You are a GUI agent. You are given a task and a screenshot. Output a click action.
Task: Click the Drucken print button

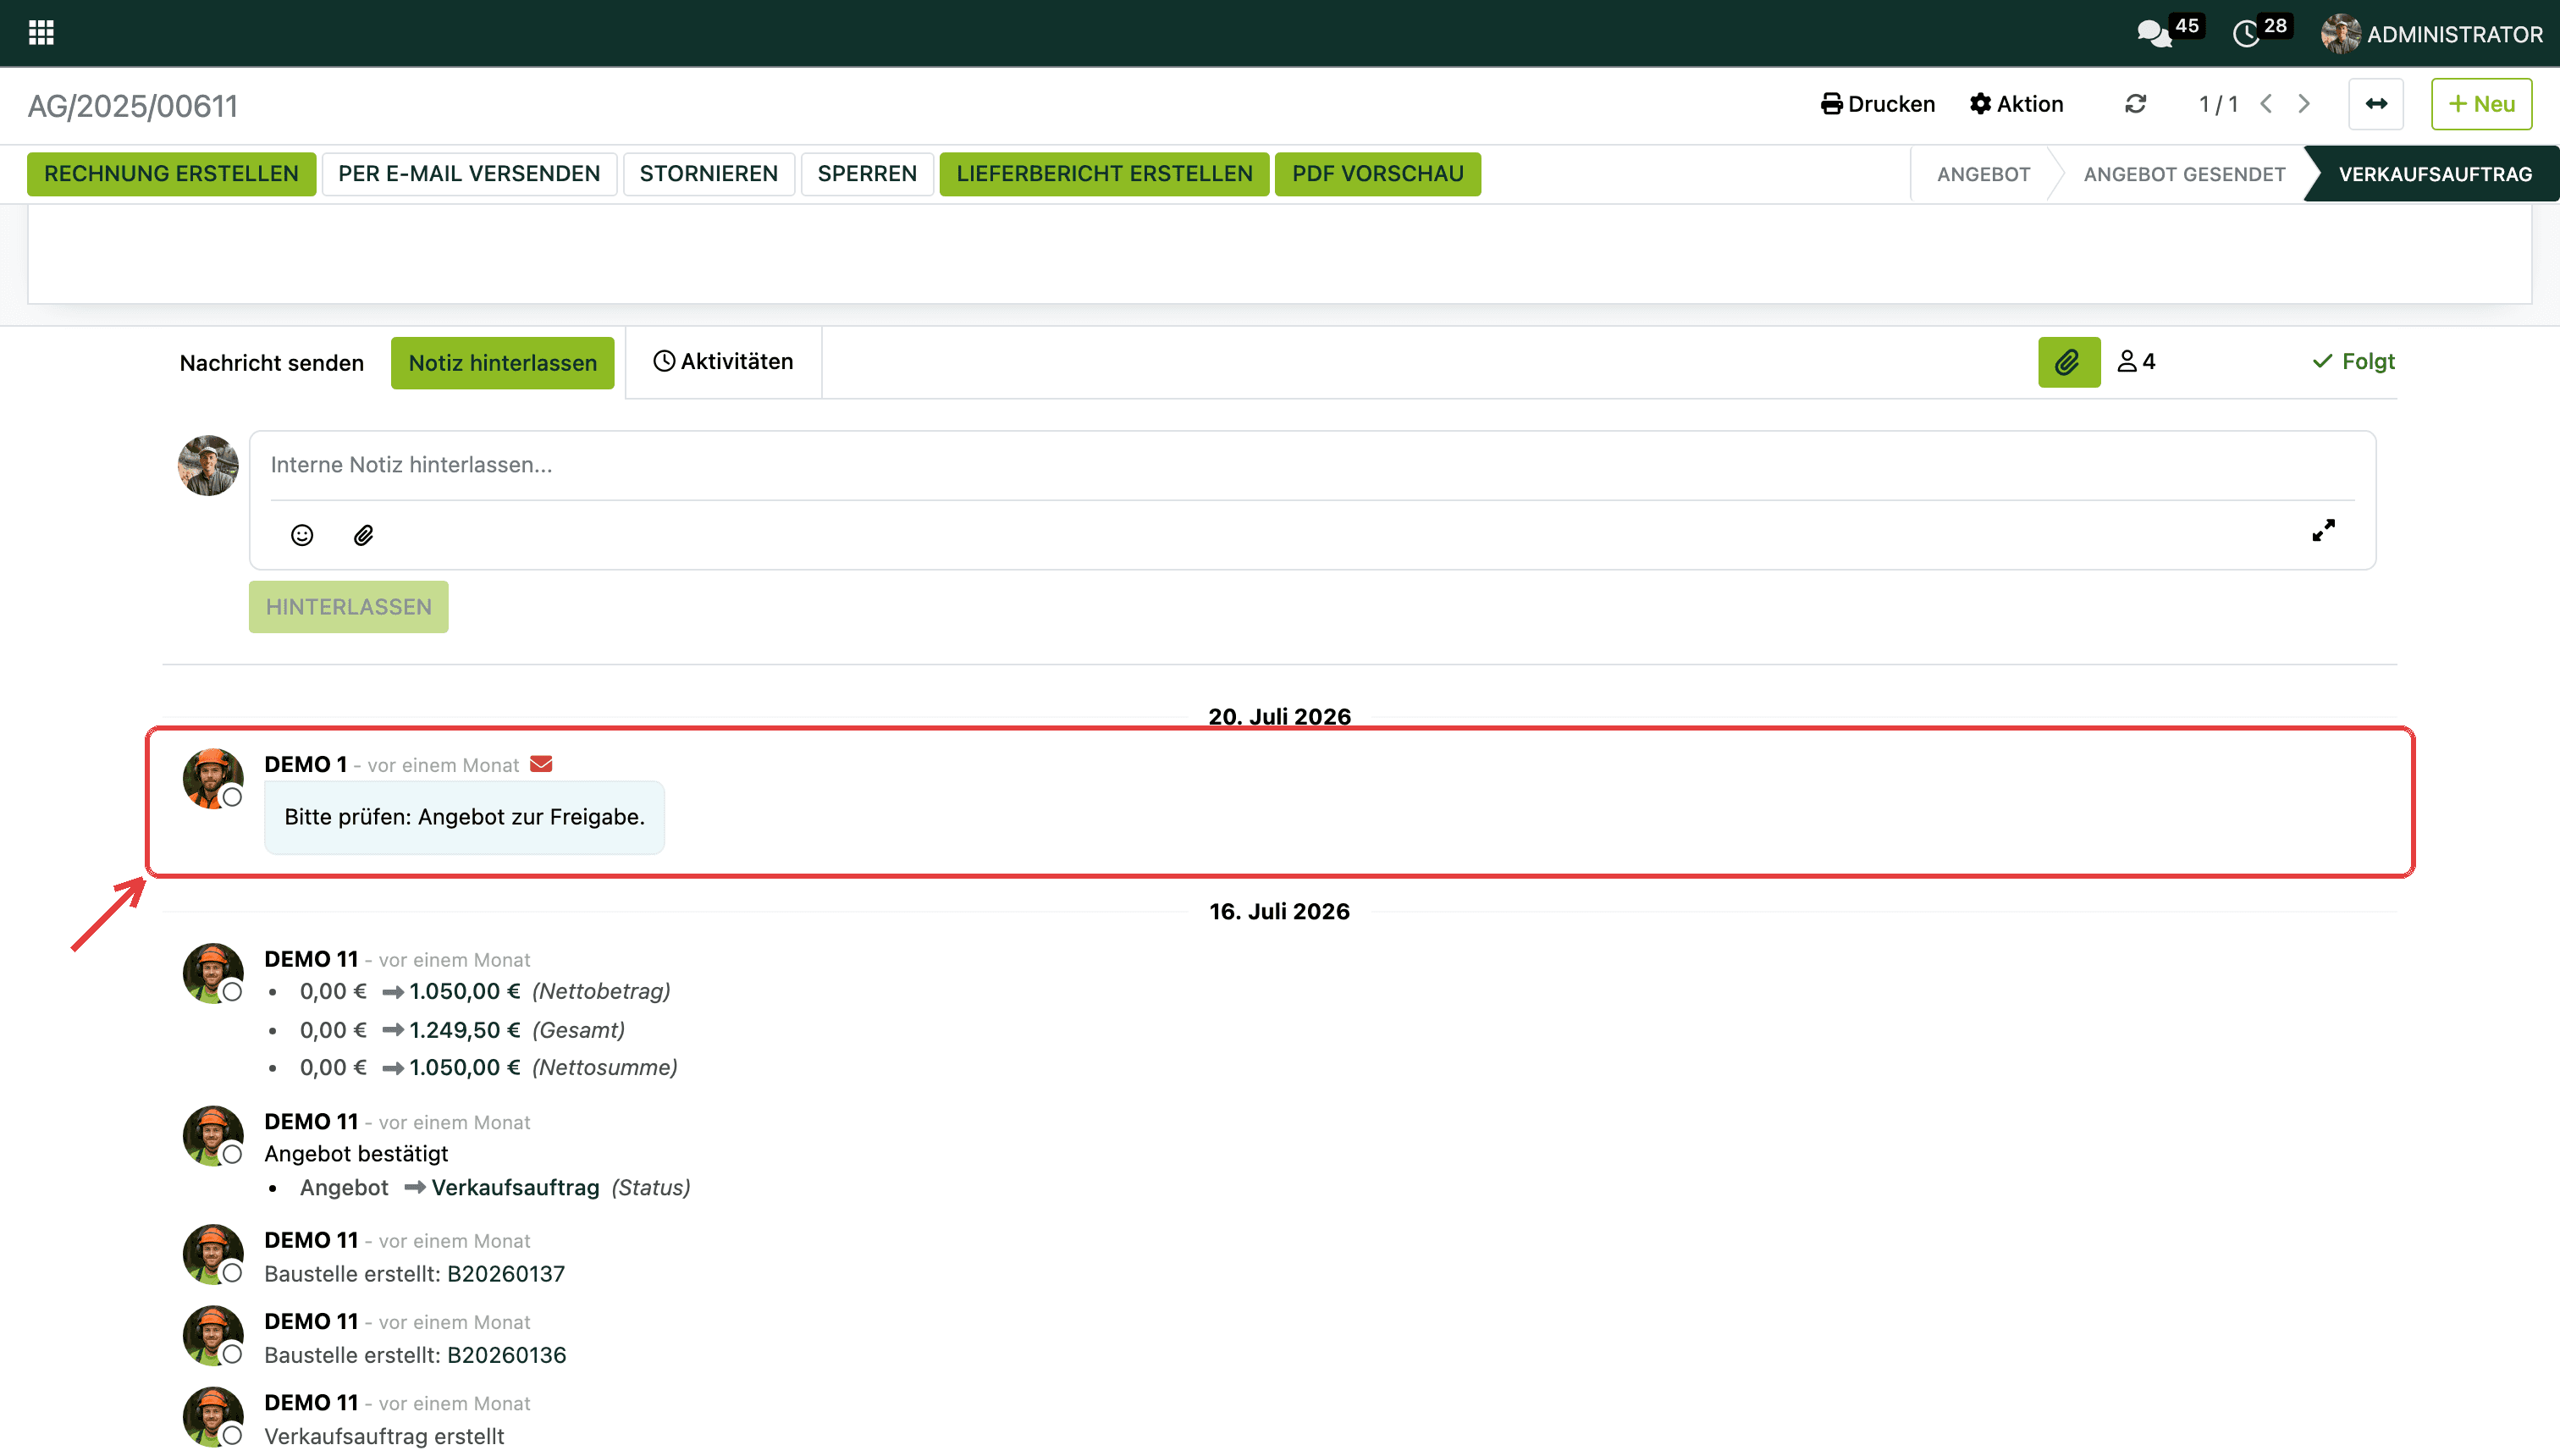click(x=1878, y=104)
